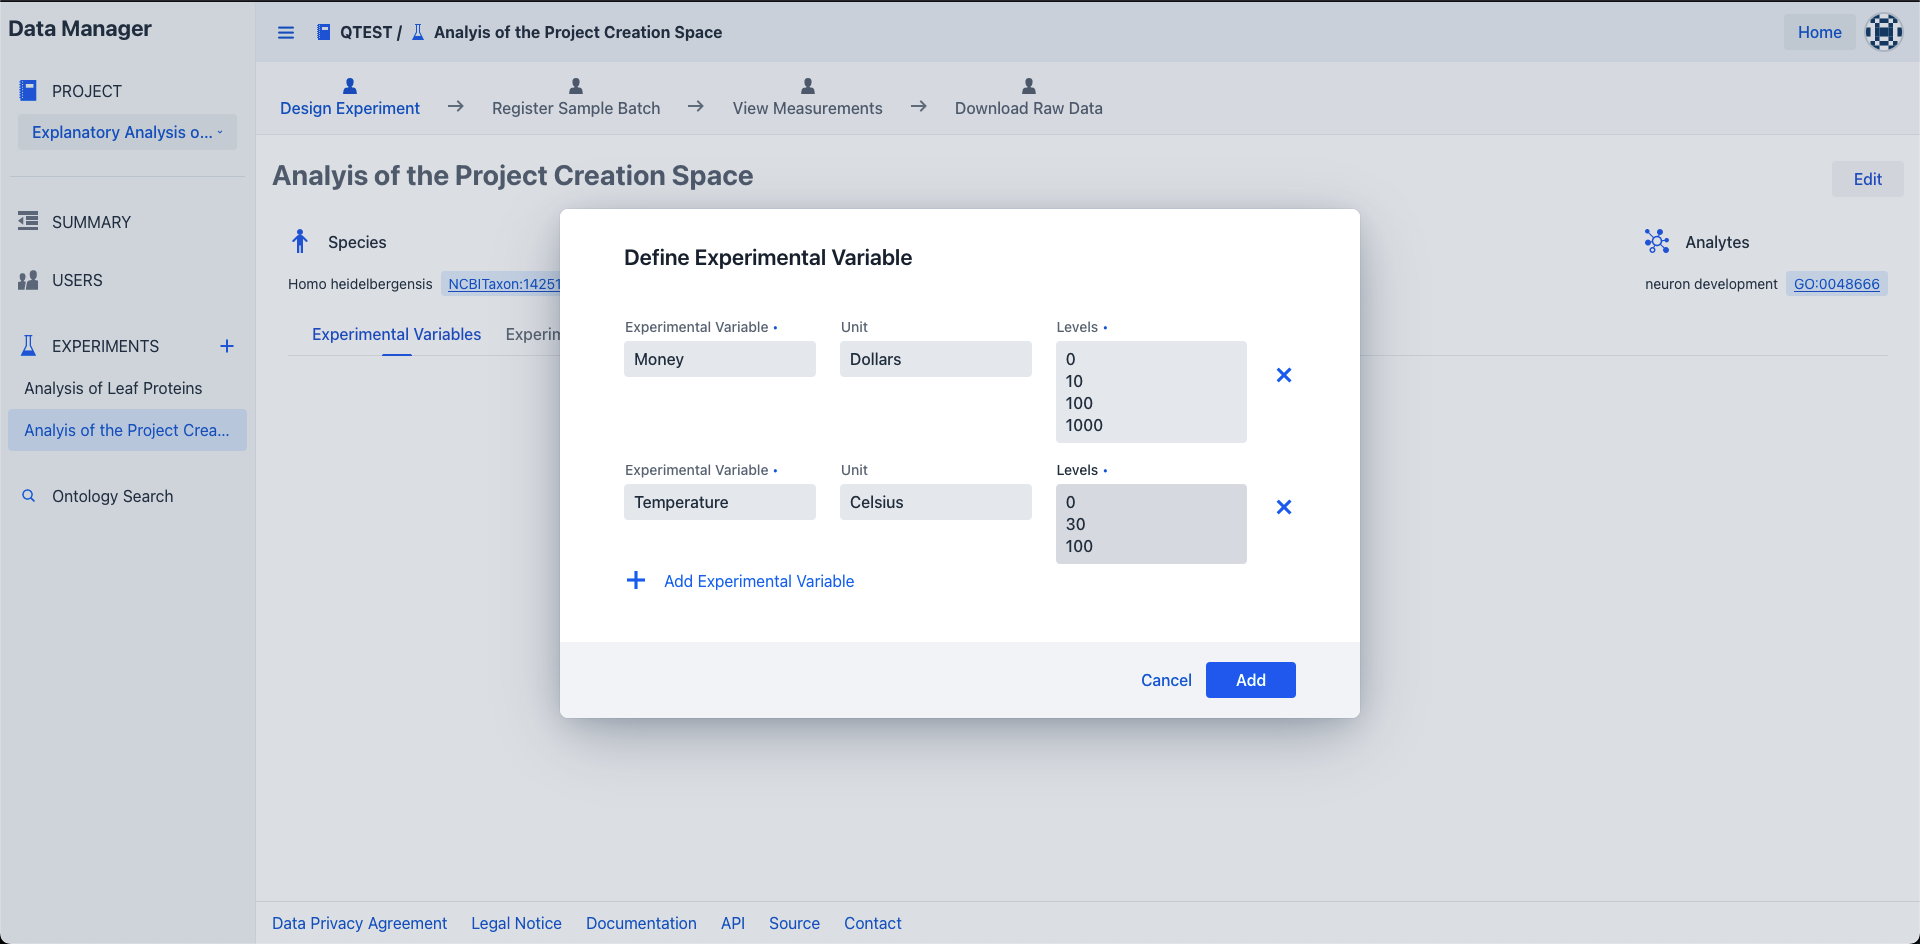This screenshot has height=944, width=1920.
Task: Click the Temperature levels text area
Action: pos(1151,524)
